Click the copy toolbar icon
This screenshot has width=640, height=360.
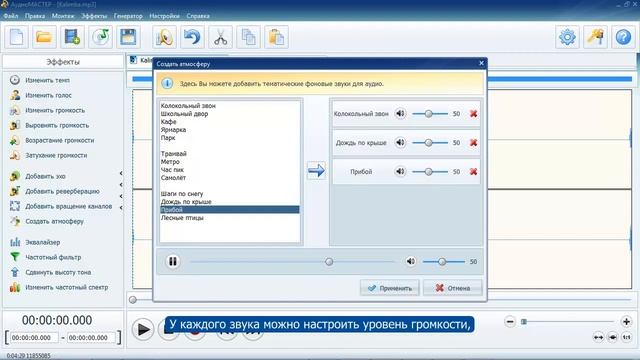pos(248,37)
